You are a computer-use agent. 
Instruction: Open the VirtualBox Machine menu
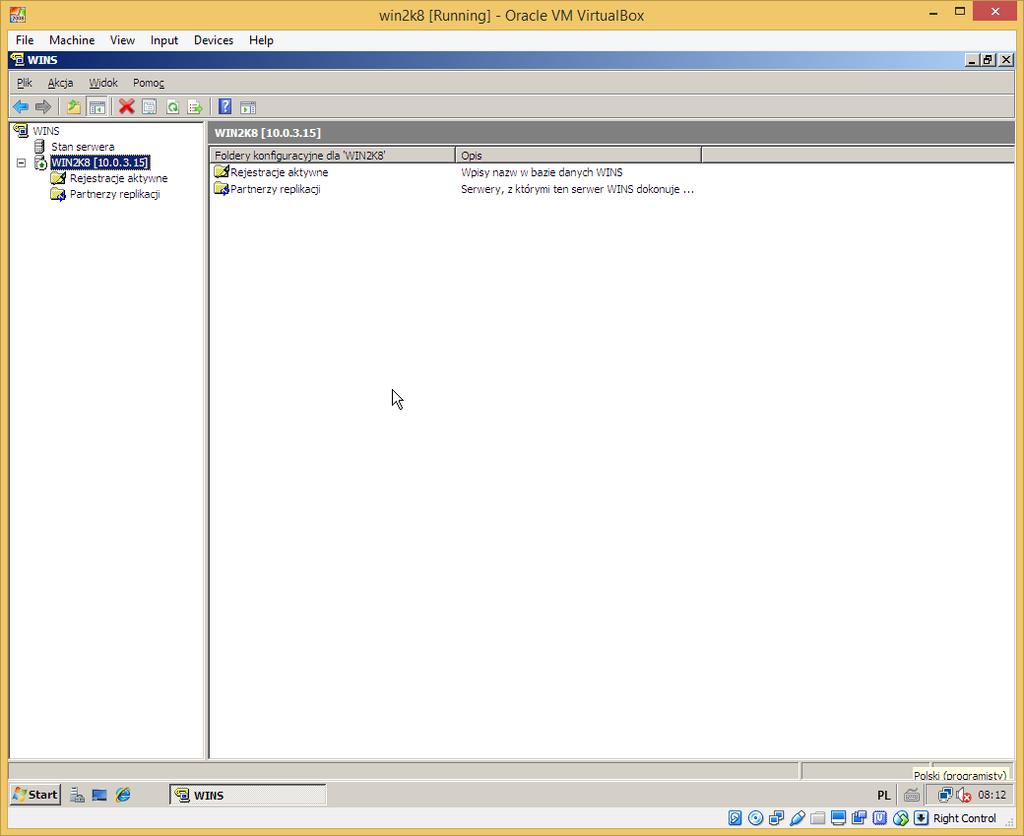(72, 40)
